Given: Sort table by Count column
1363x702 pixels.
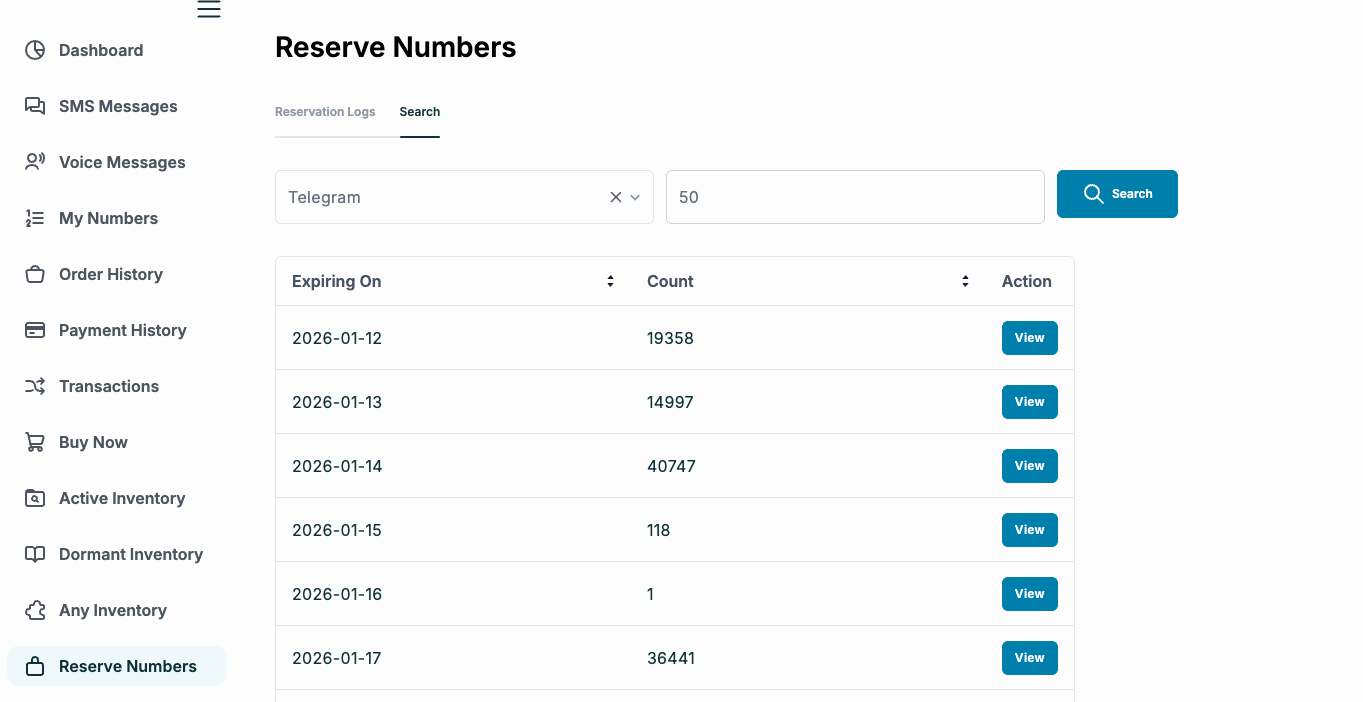Looking at the screenshot, I should tap(965, 281).
